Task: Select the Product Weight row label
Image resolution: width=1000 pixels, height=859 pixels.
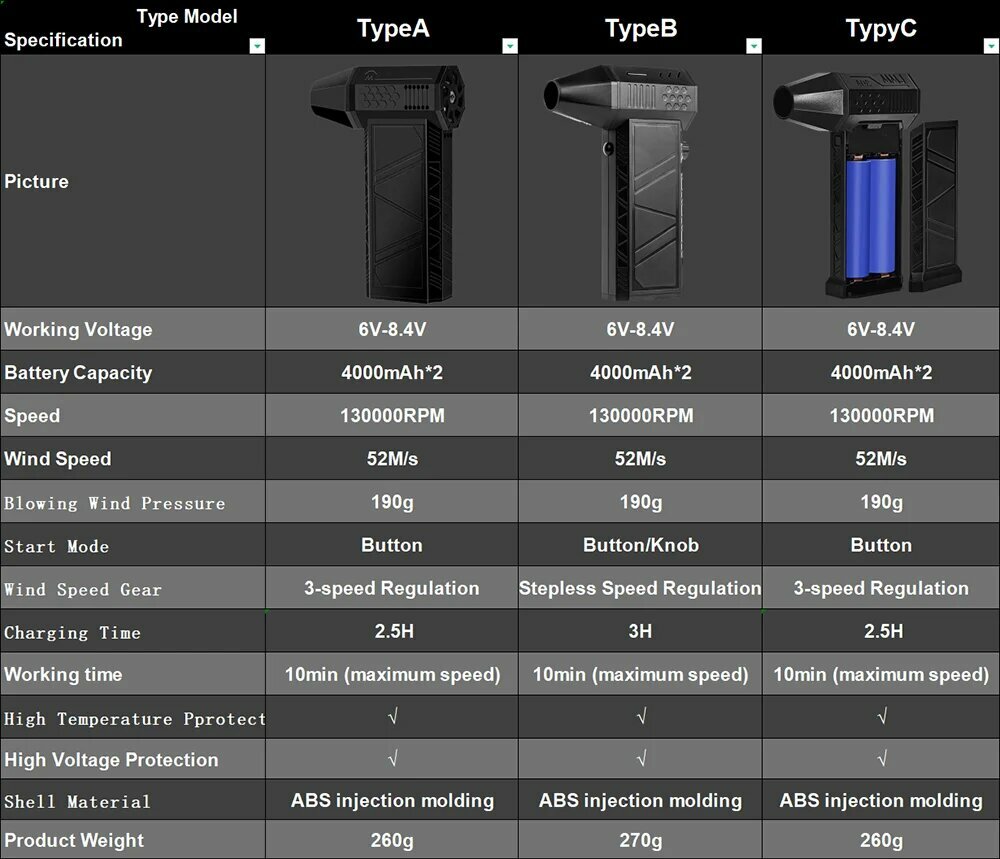Action: [x=74, y=840]
